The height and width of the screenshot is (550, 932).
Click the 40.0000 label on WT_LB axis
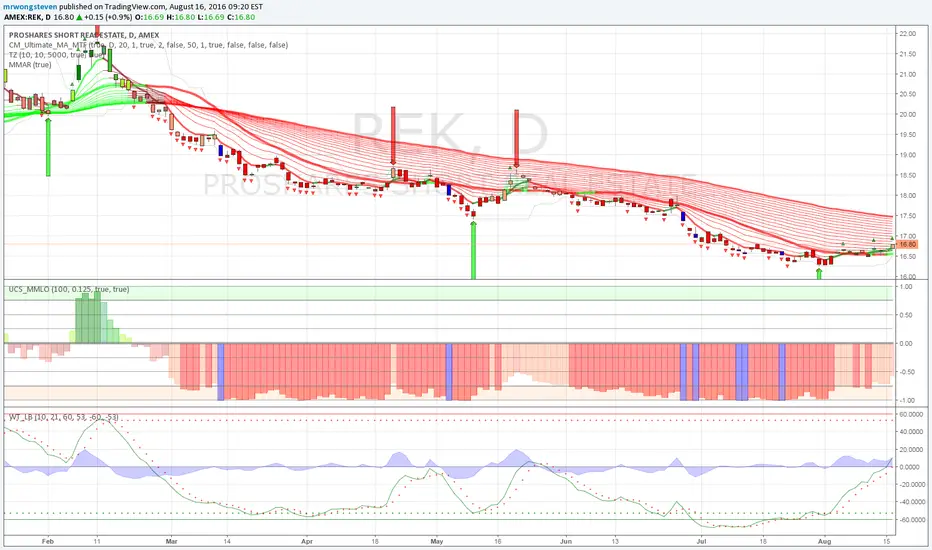pyautogui.click(x=911, y=432)
